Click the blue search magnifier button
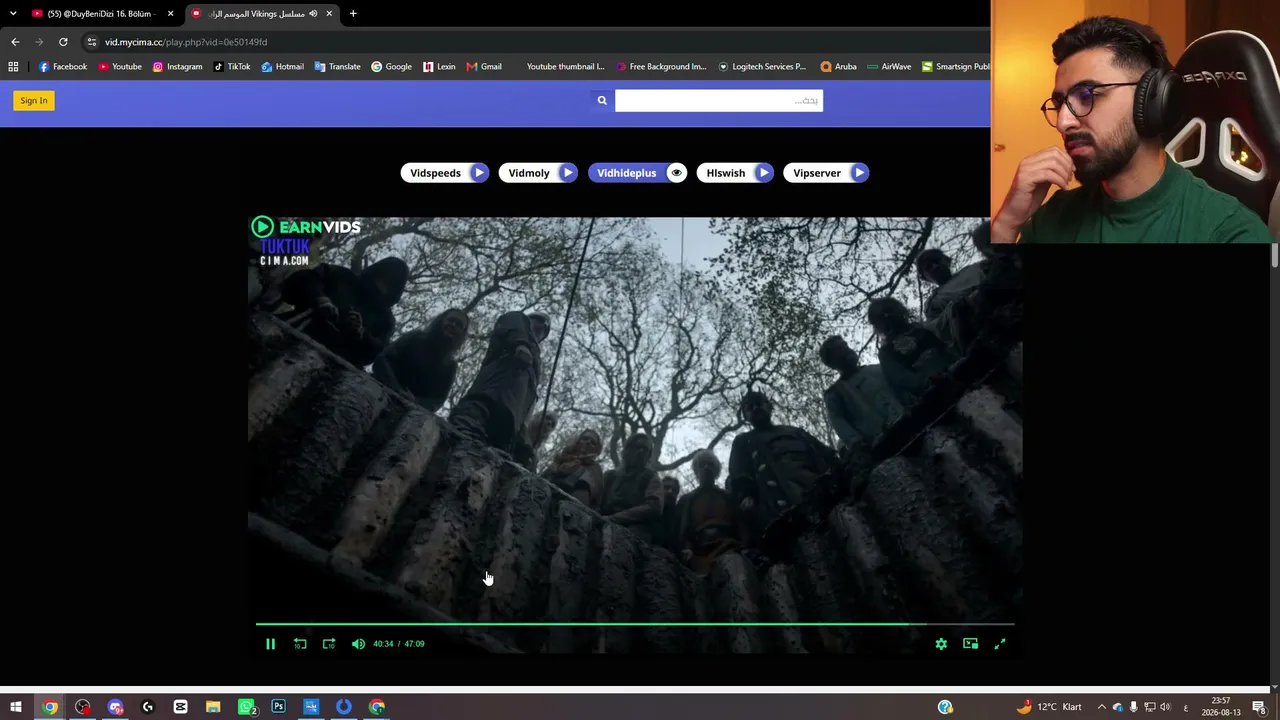This screenshot has width=1280, height=720. [x=602, y=100]
